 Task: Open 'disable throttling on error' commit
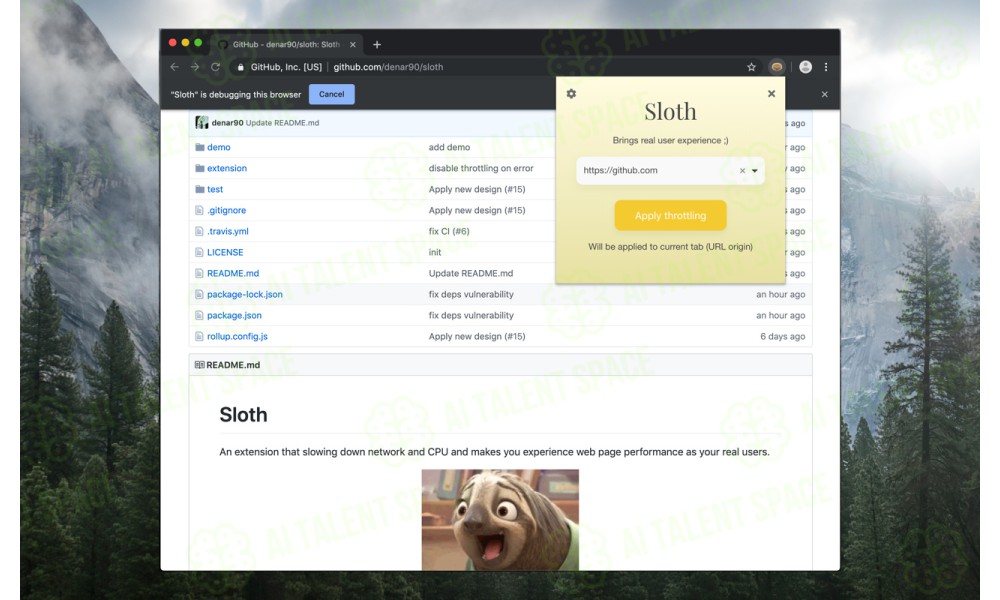pos(481,168)
